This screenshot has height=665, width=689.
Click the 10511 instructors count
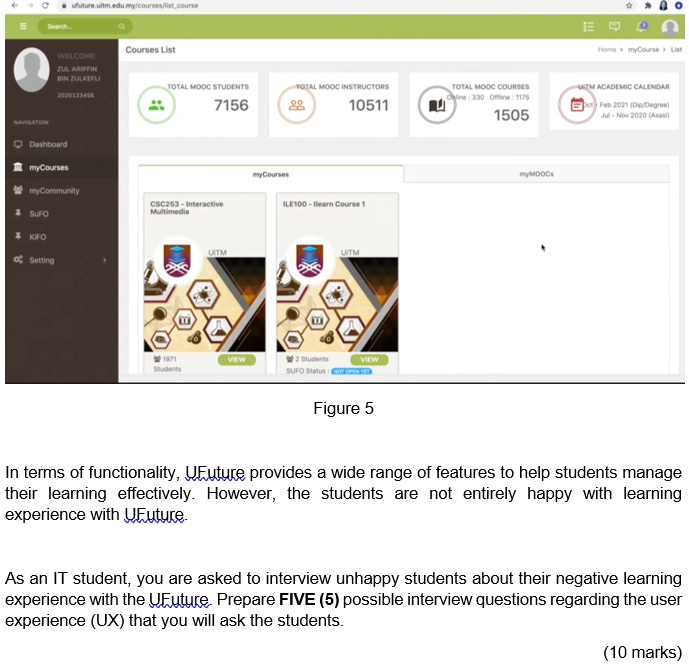(x=369, y=105)
